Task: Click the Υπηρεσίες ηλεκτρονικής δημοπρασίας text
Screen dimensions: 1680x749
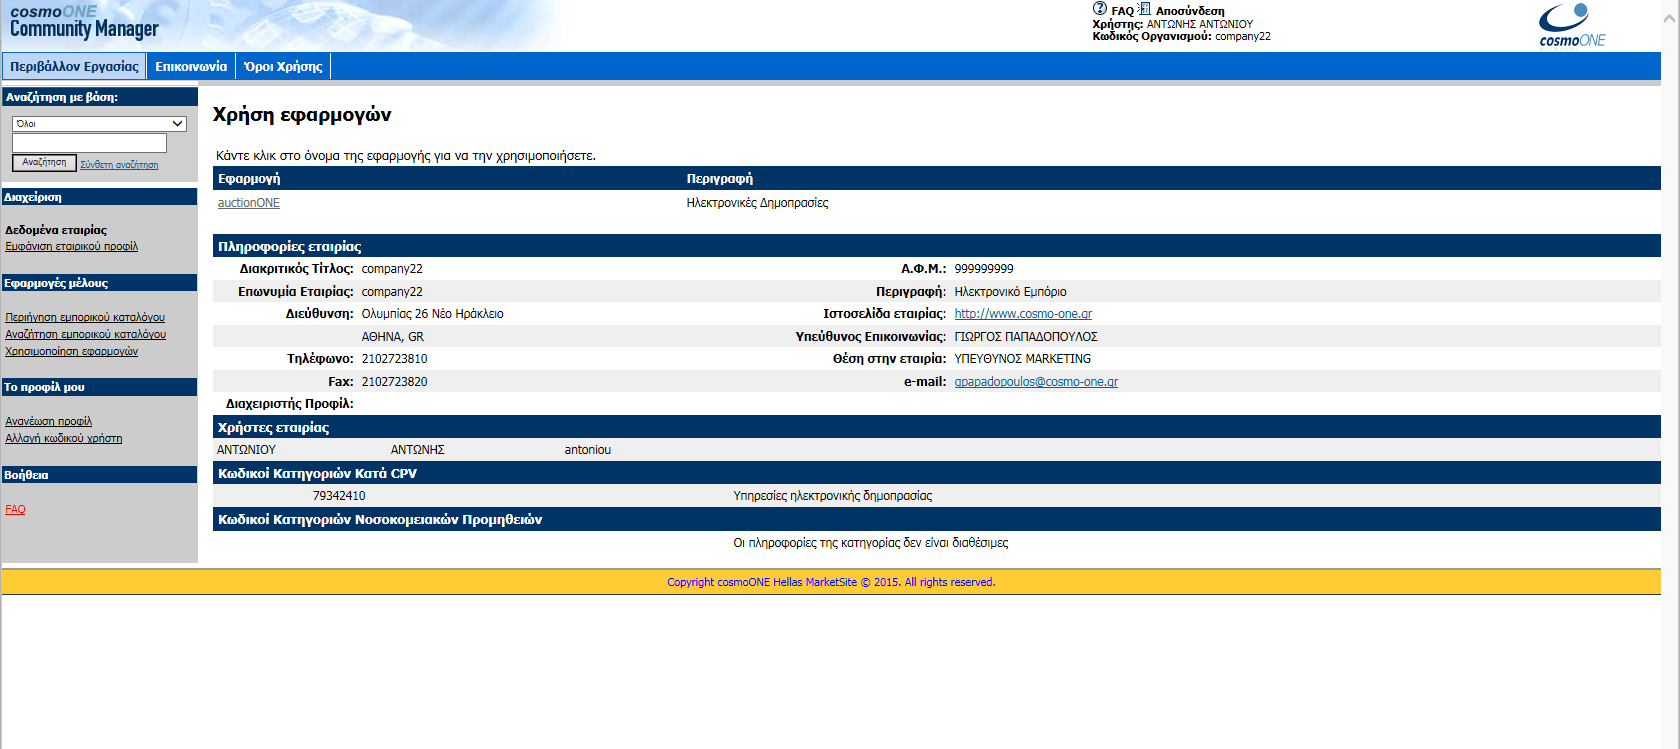Action: pos(832,496)
